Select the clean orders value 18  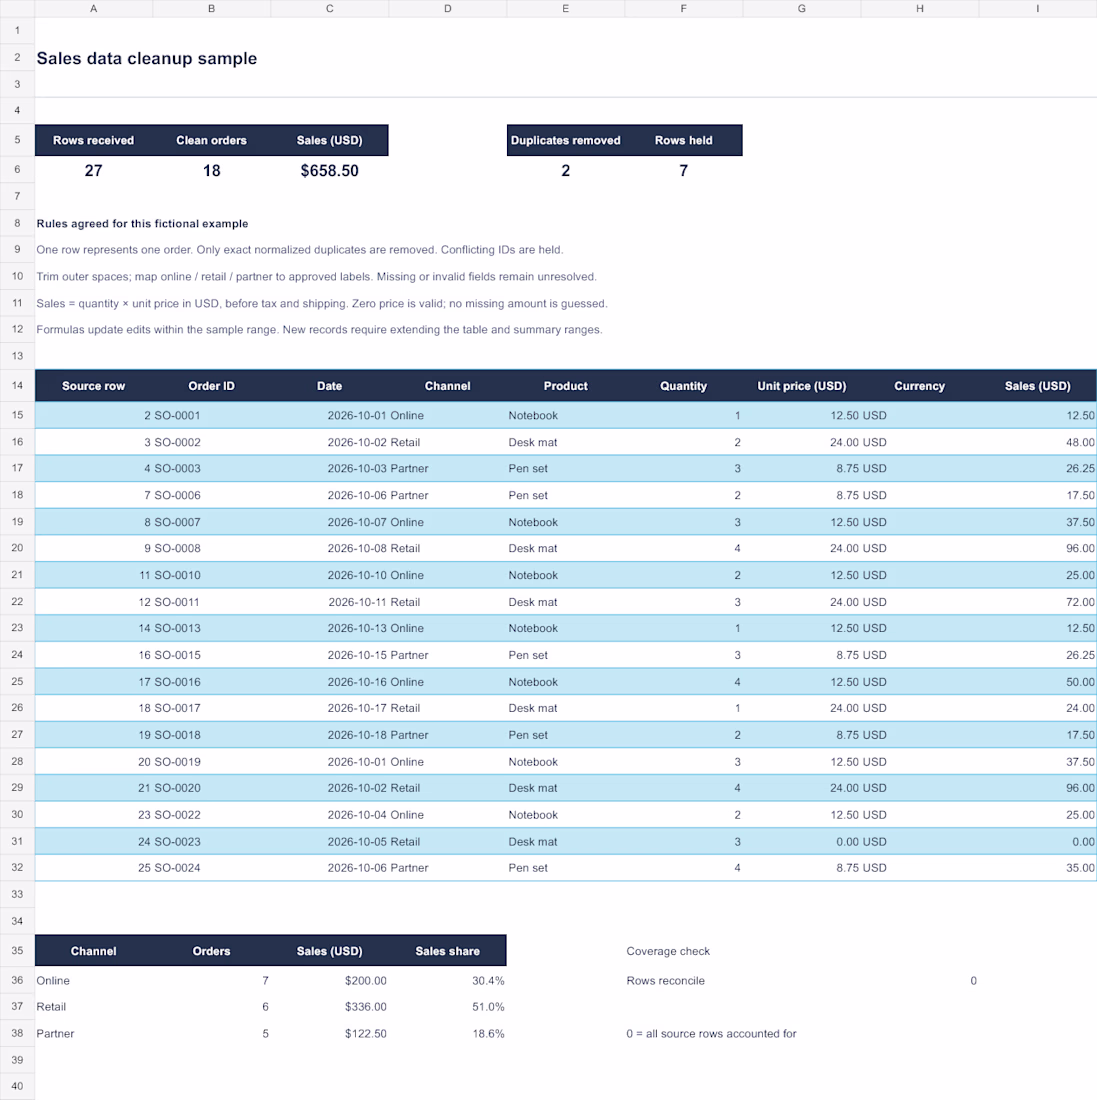tap(211, 170)
